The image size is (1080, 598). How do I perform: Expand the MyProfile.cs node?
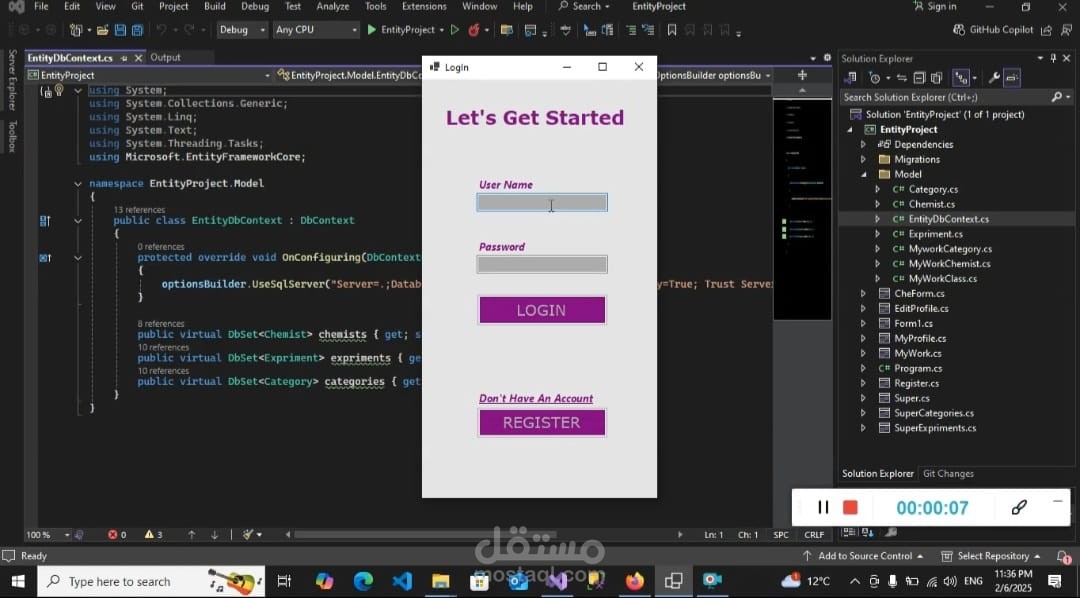click(863, 338)
